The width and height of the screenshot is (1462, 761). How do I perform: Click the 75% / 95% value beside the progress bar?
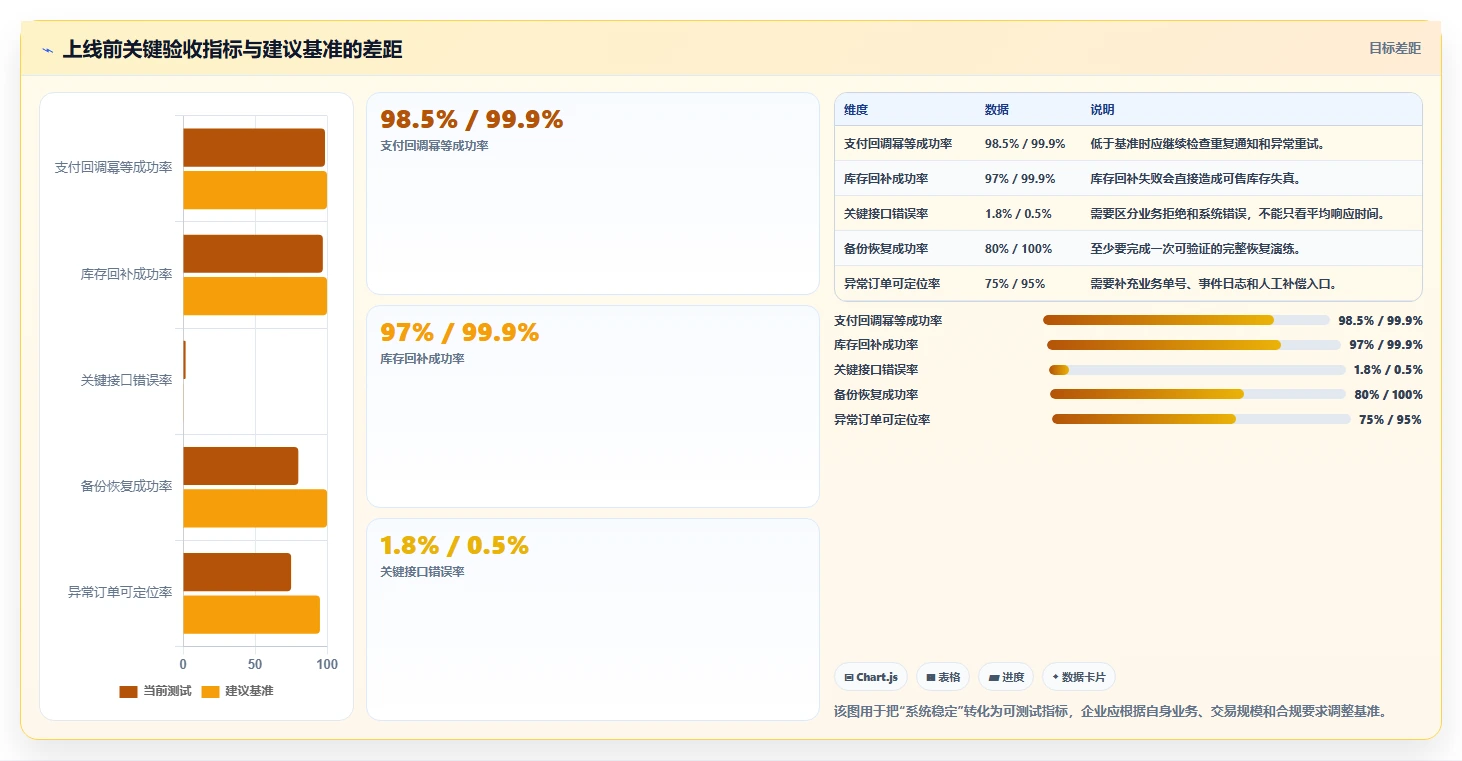[x=1390, y=420]
